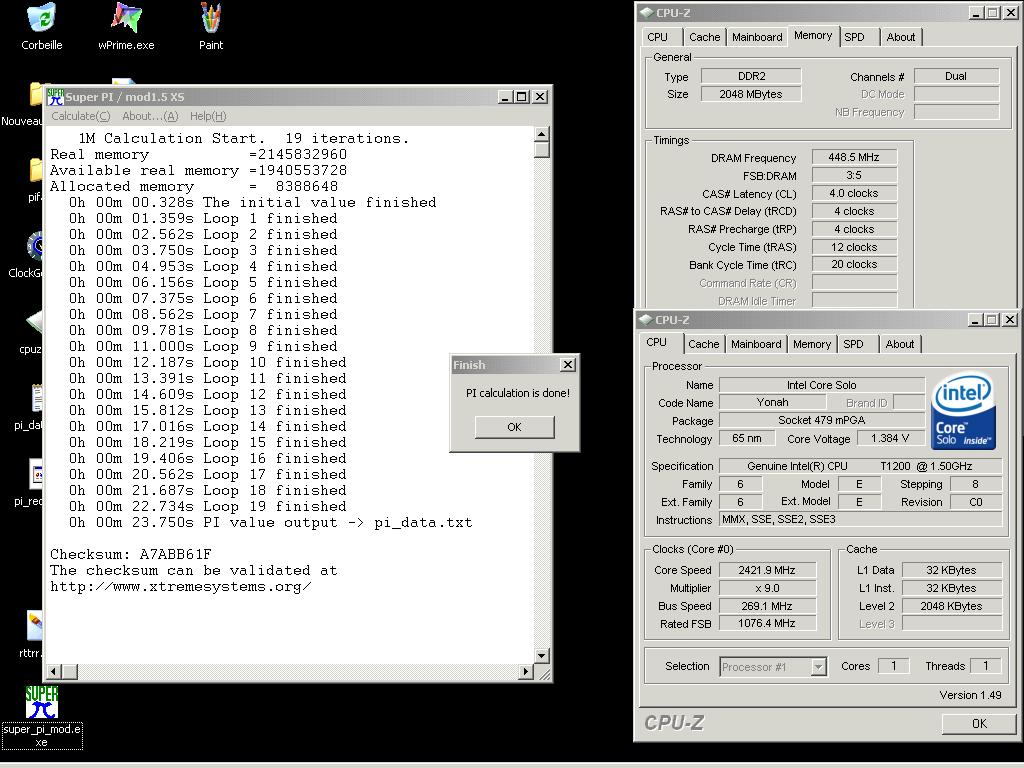1024x768 pixels.
Task: Click the Super PI scroll down arrow
Action: pyautogui.click(x=541, y=656)
